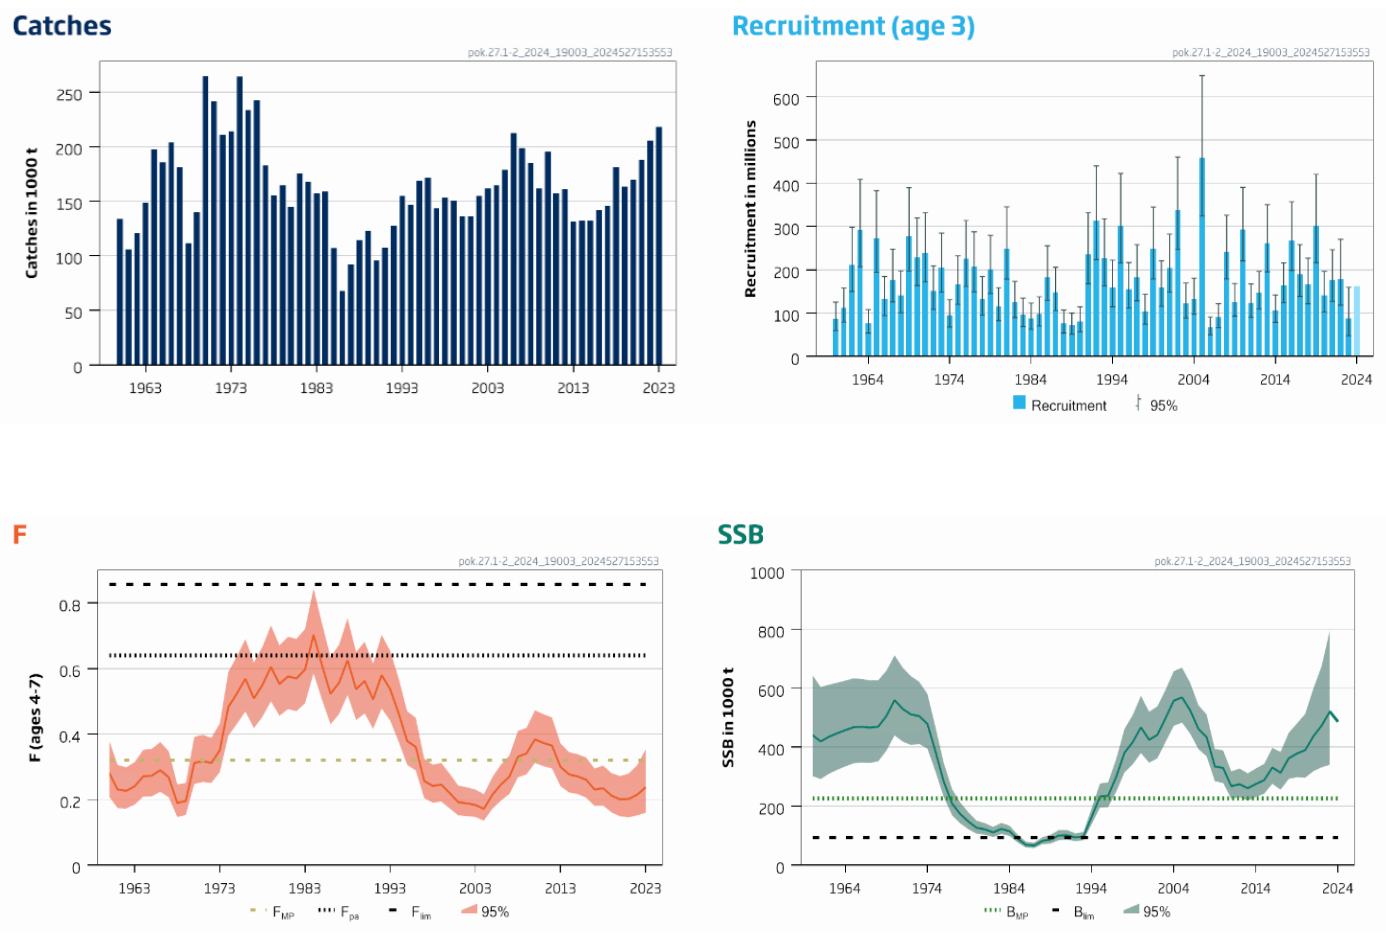Click the 0.8 tick on F y-axis

point(70,606)
